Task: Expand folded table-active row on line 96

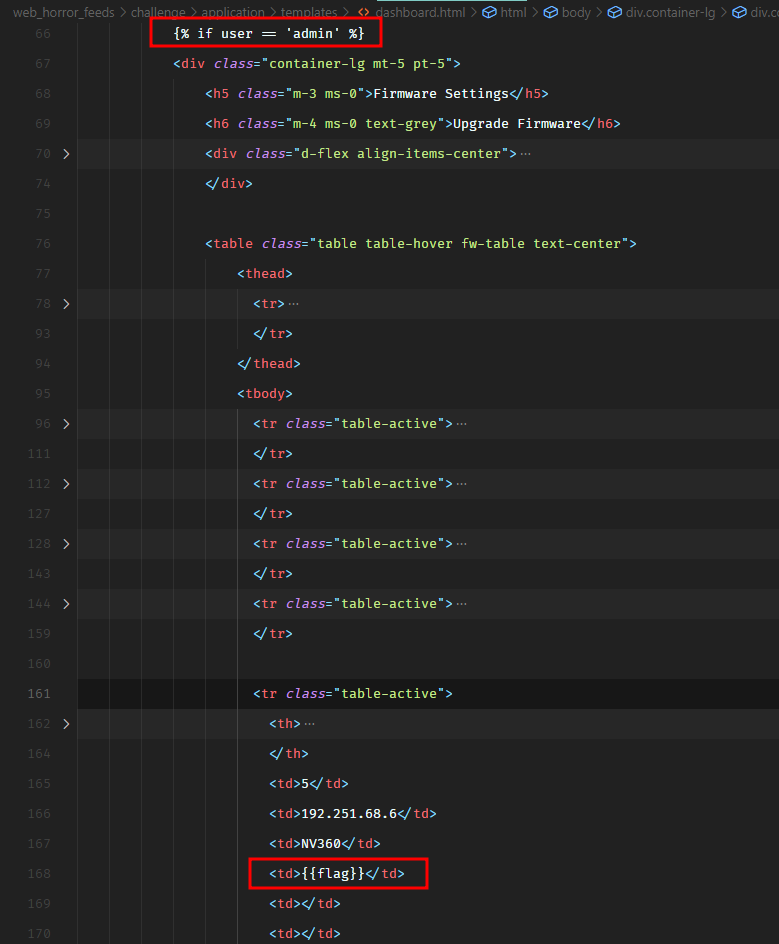Action: pyautogui.click(x=66, y=424)
